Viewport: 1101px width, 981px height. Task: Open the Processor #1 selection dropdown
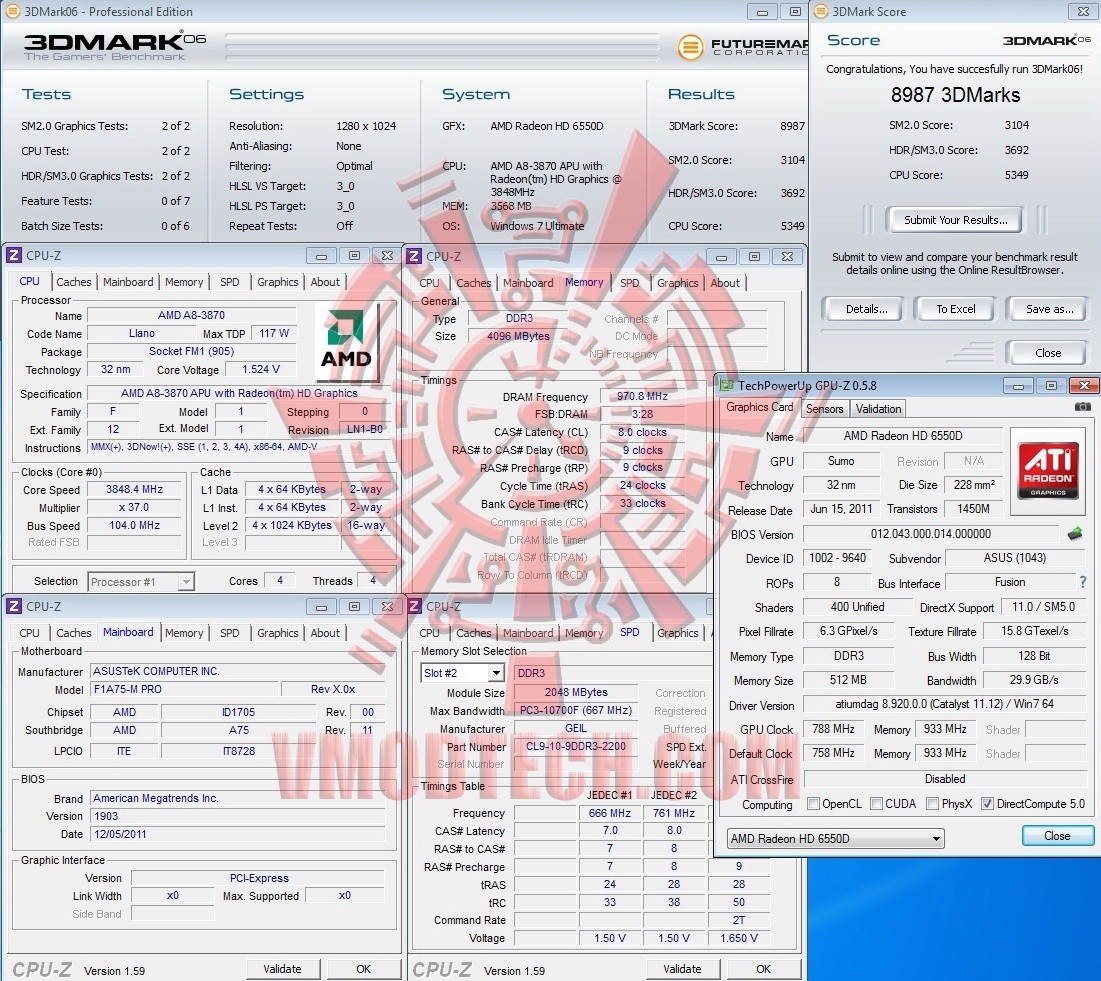[140, 581]
